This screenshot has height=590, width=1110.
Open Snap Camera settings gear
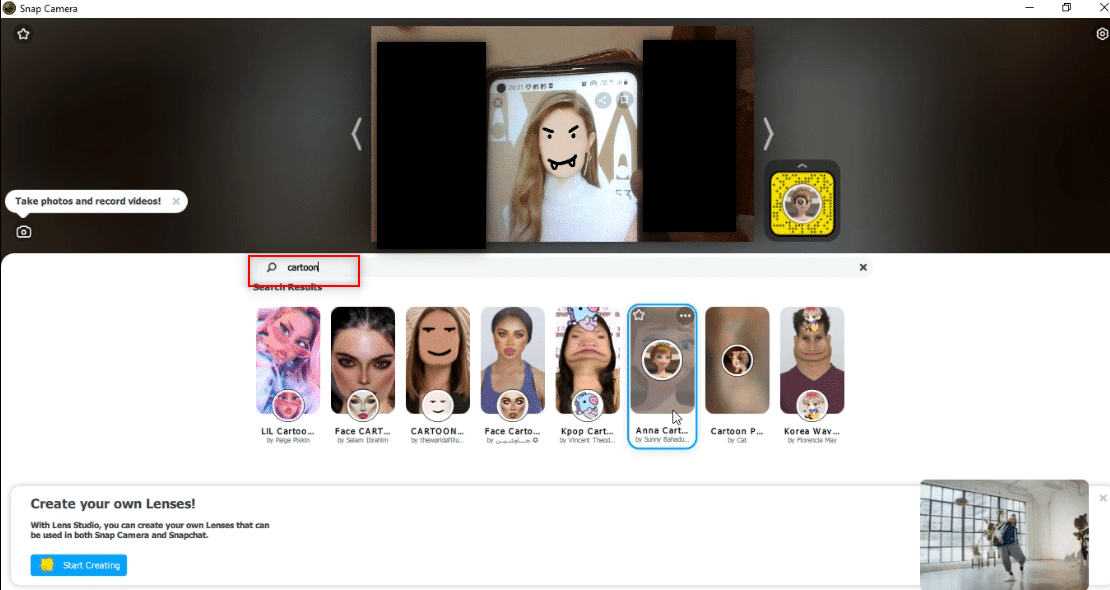[1102, 34]
